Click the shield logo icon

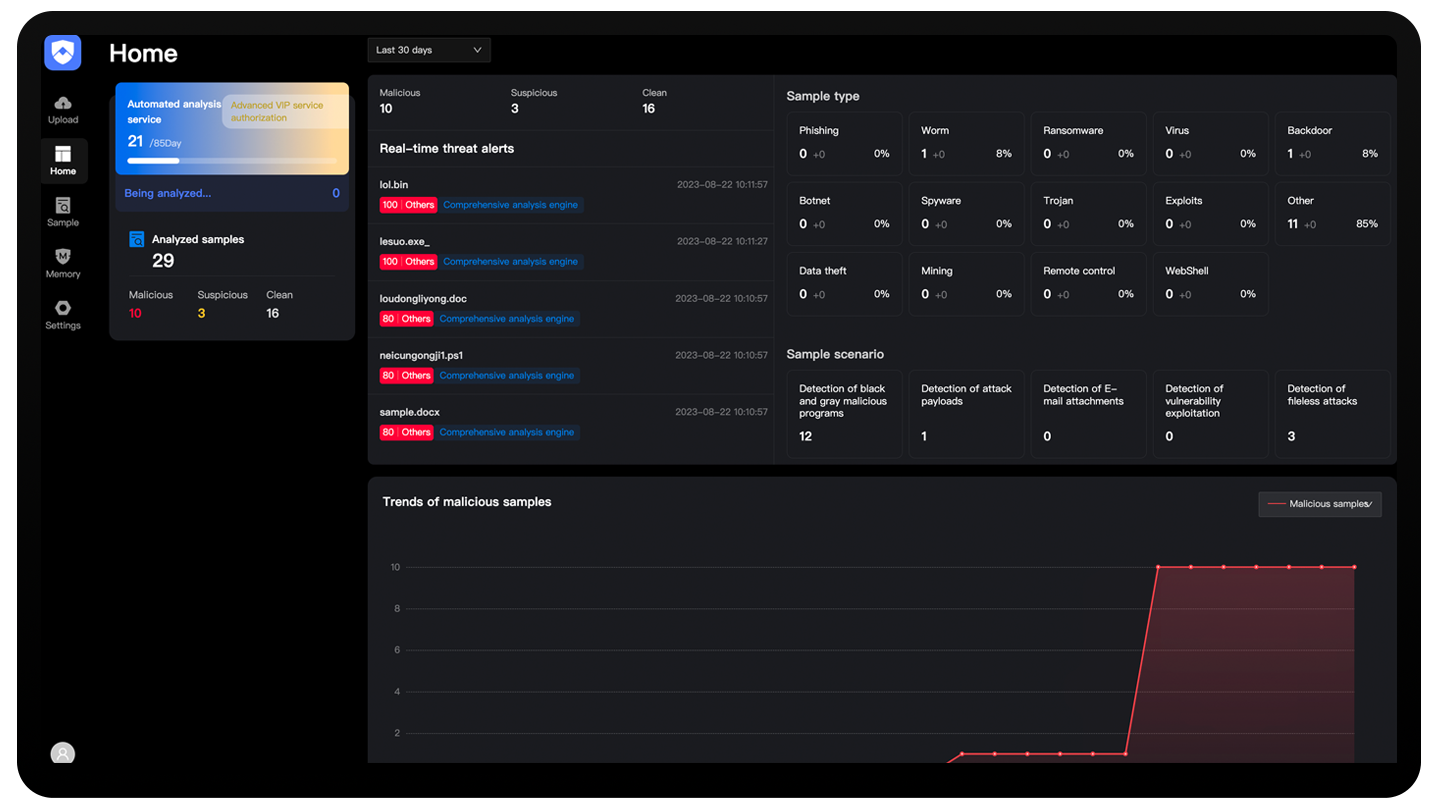click(62, 52)
